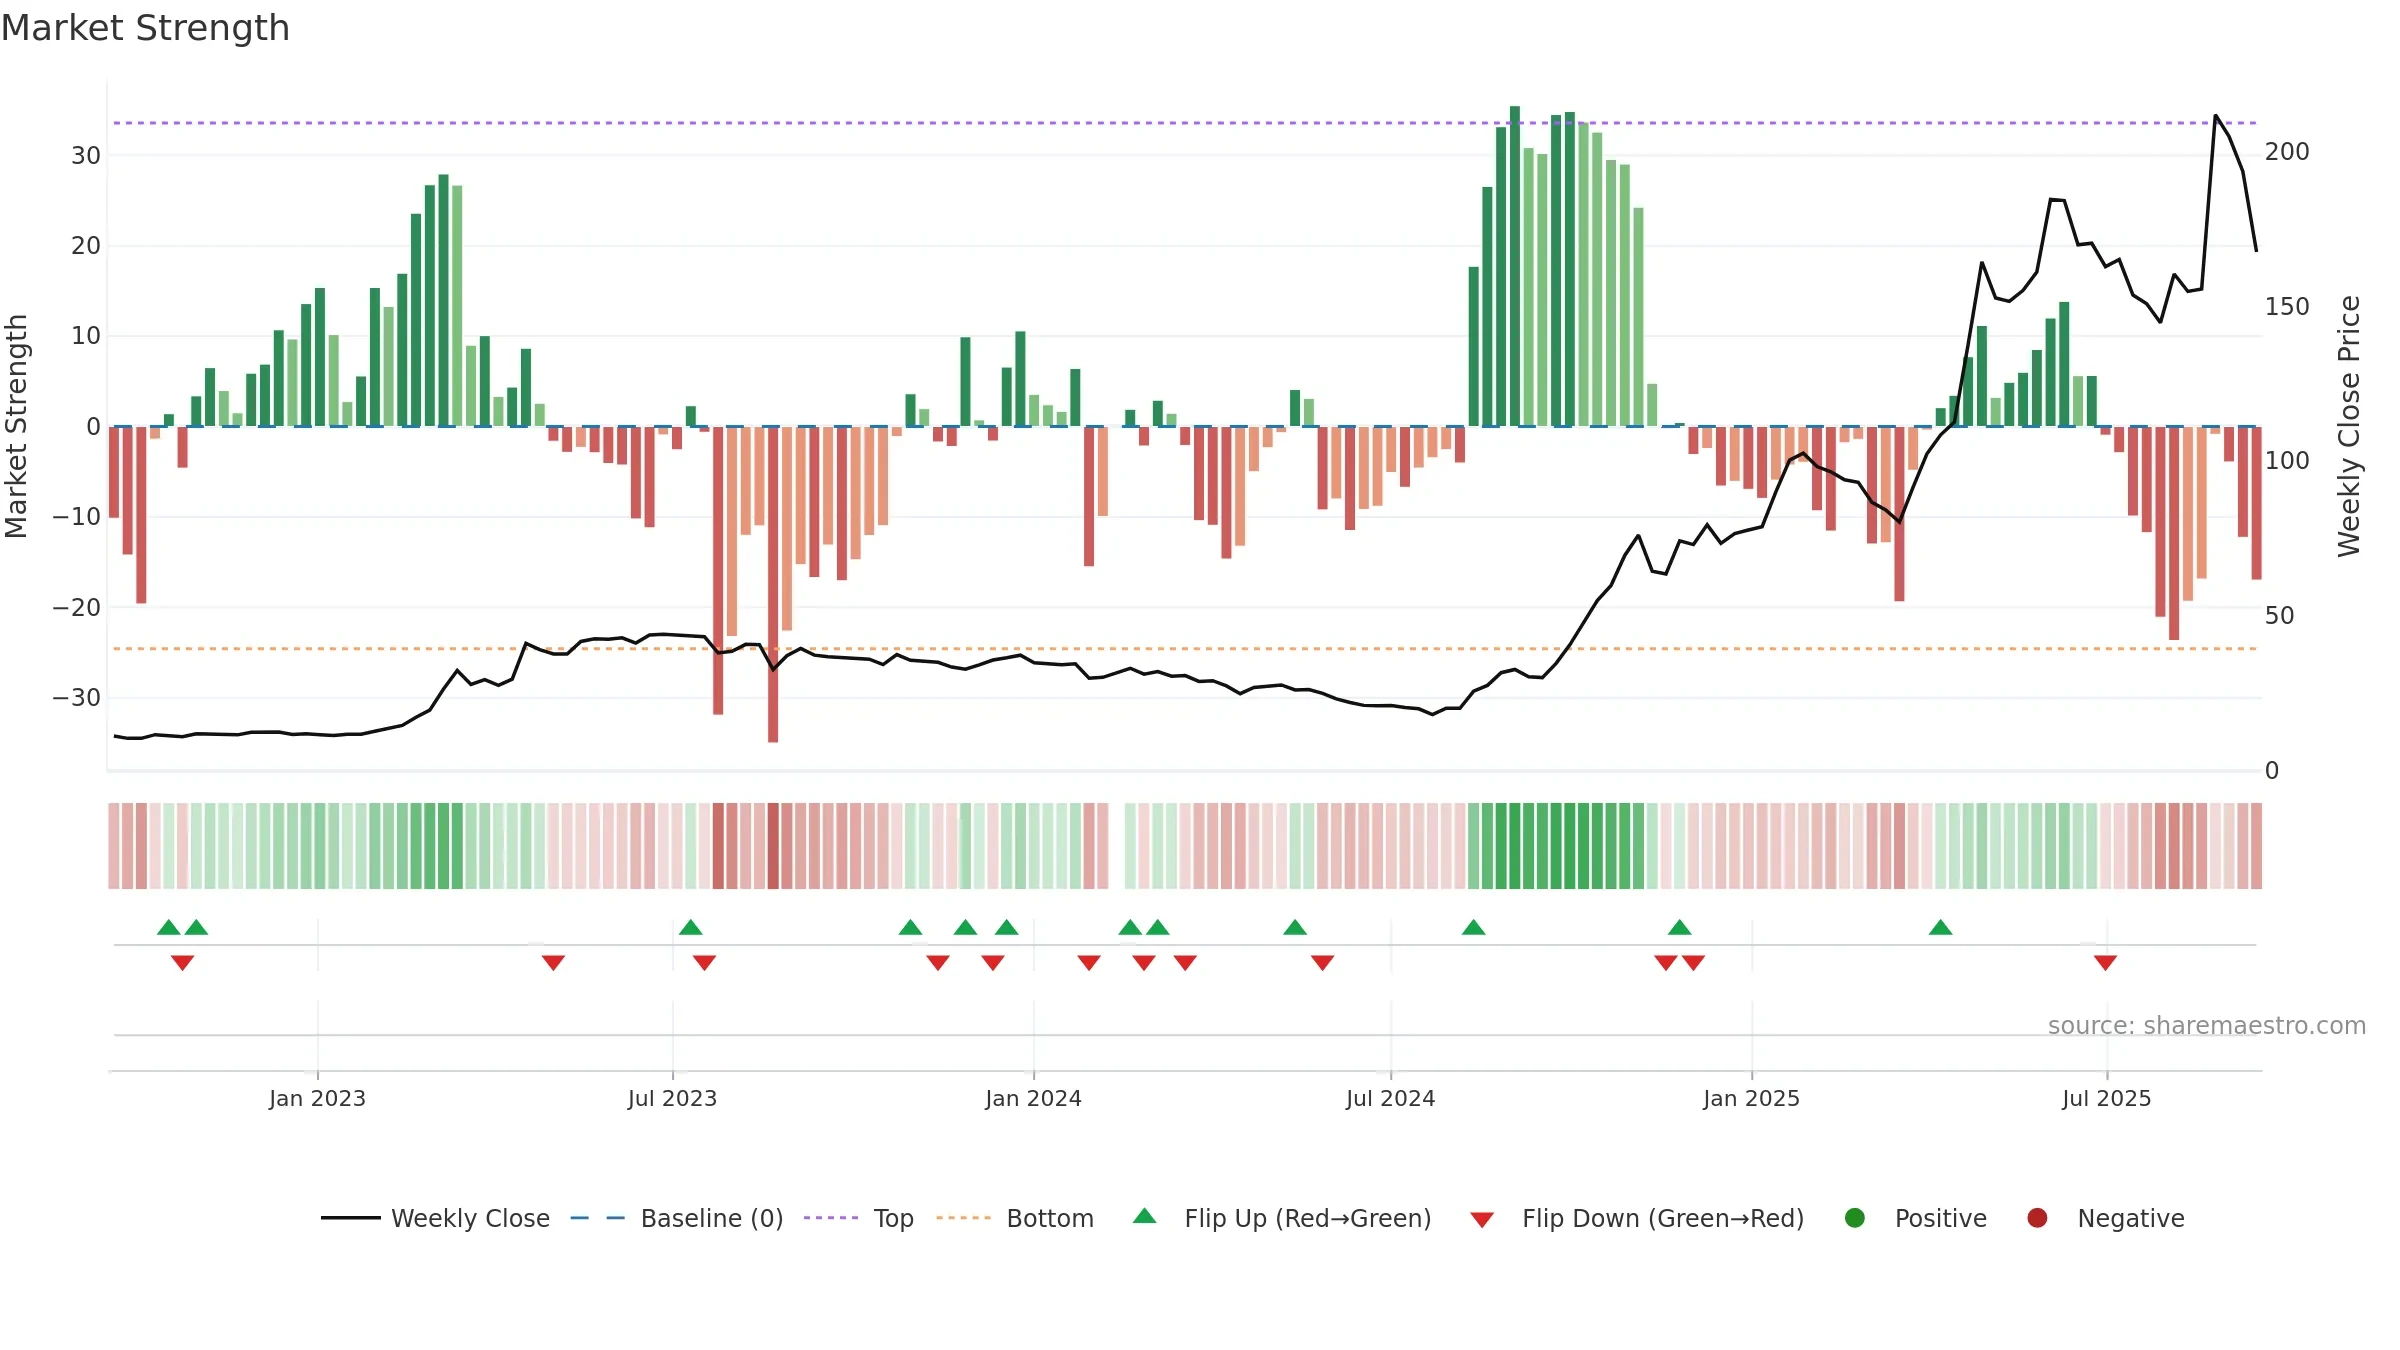Click the green Flip Up legend triangle icon
The width and height of the screenshot is (2400, 1350).
1145,1216
